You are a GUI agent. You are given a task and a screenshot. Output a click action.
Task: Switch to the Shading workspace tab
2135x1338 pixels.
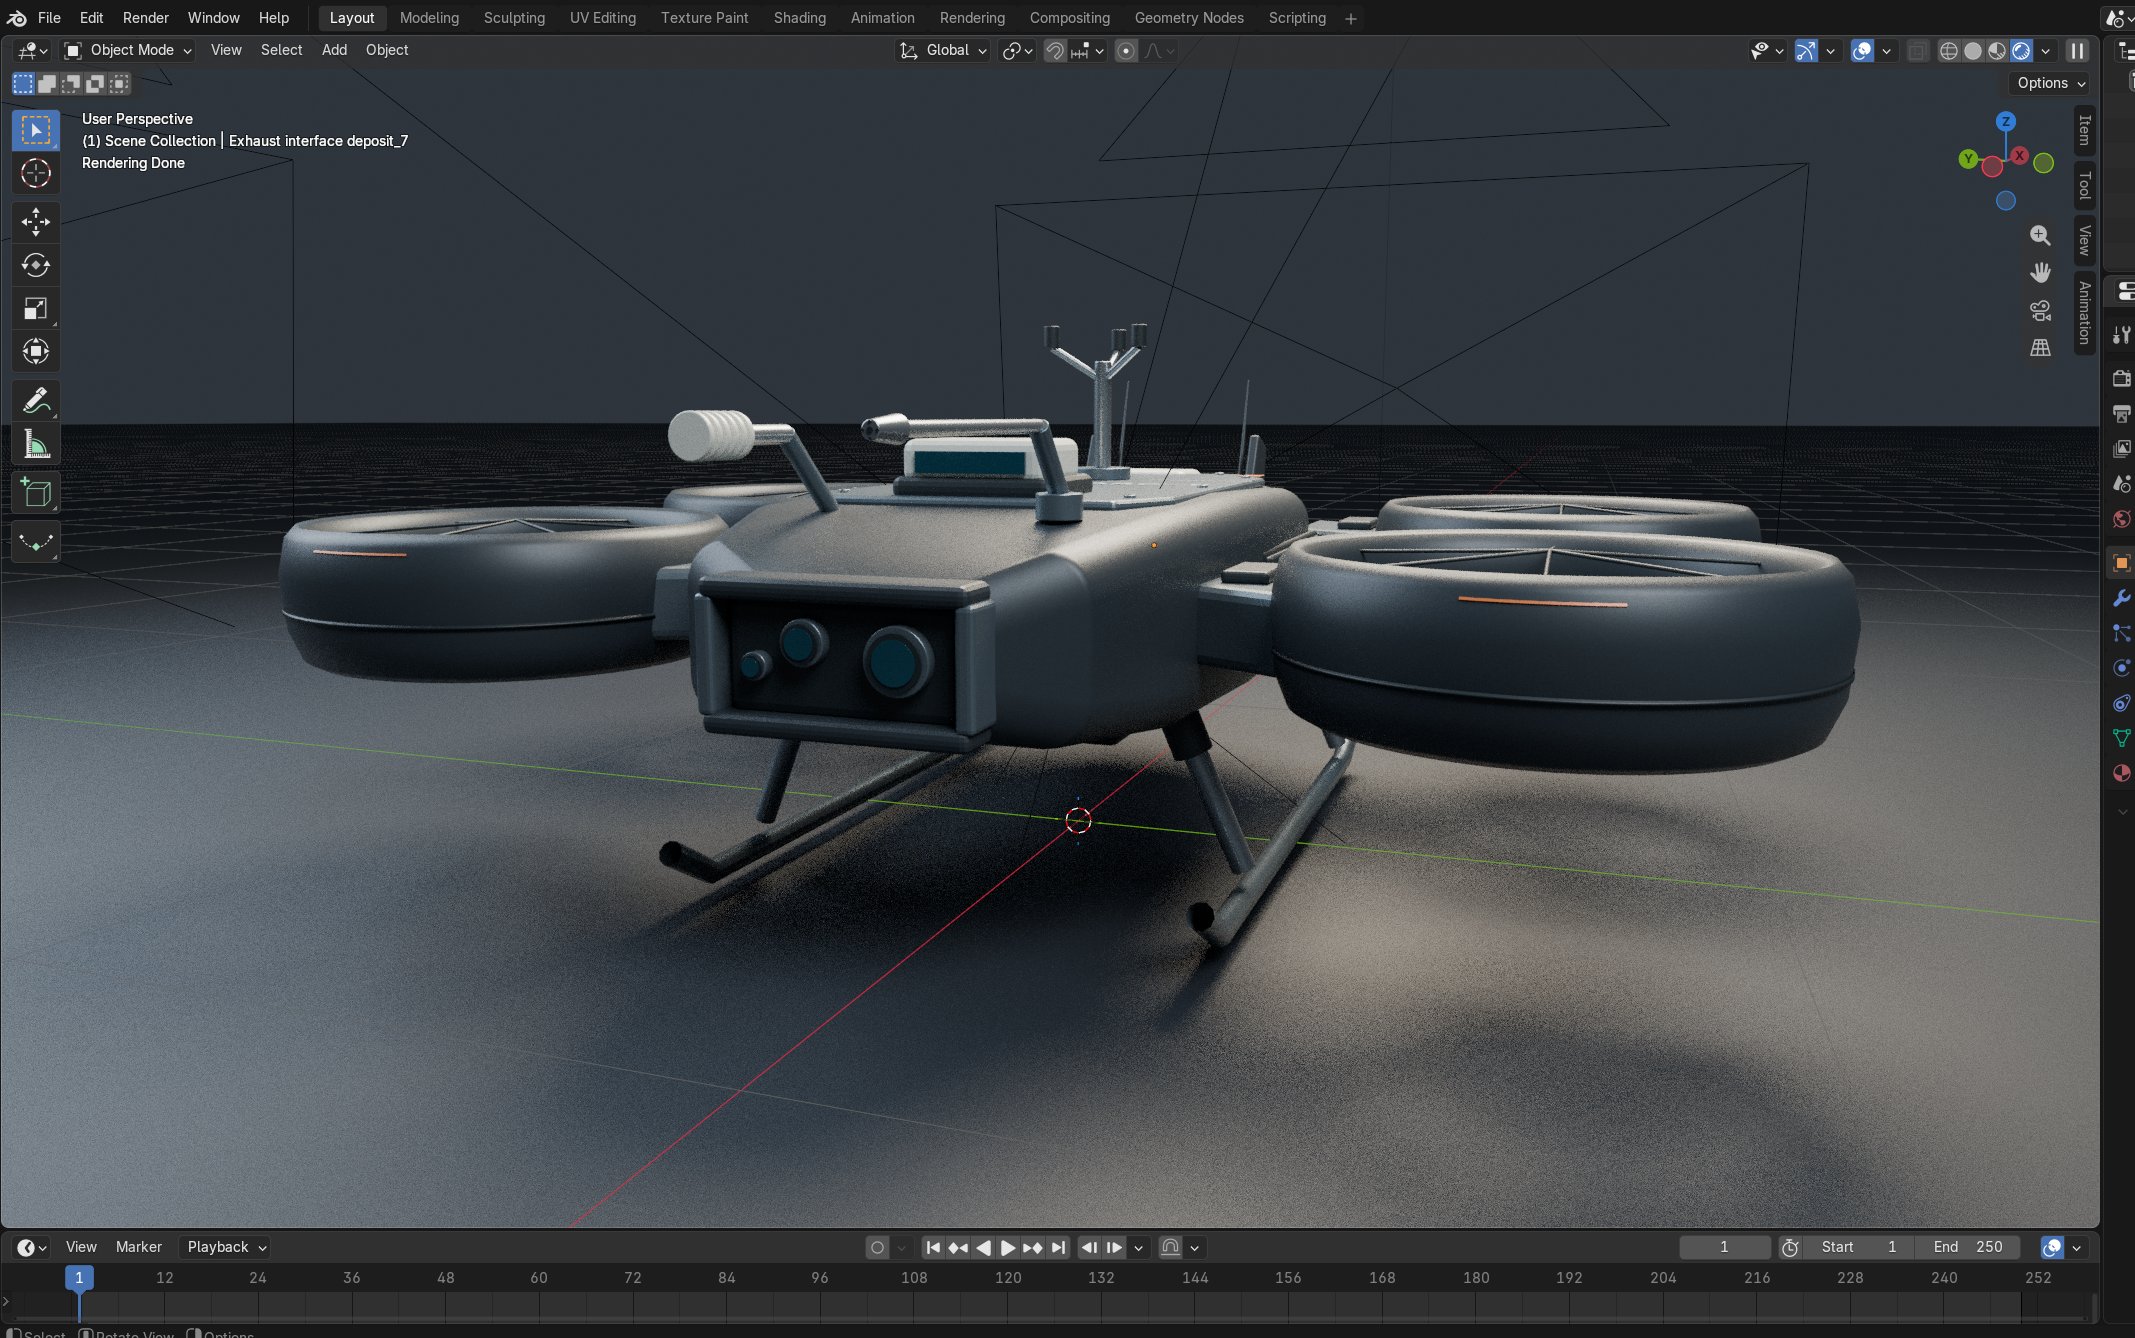pos(799,18)
